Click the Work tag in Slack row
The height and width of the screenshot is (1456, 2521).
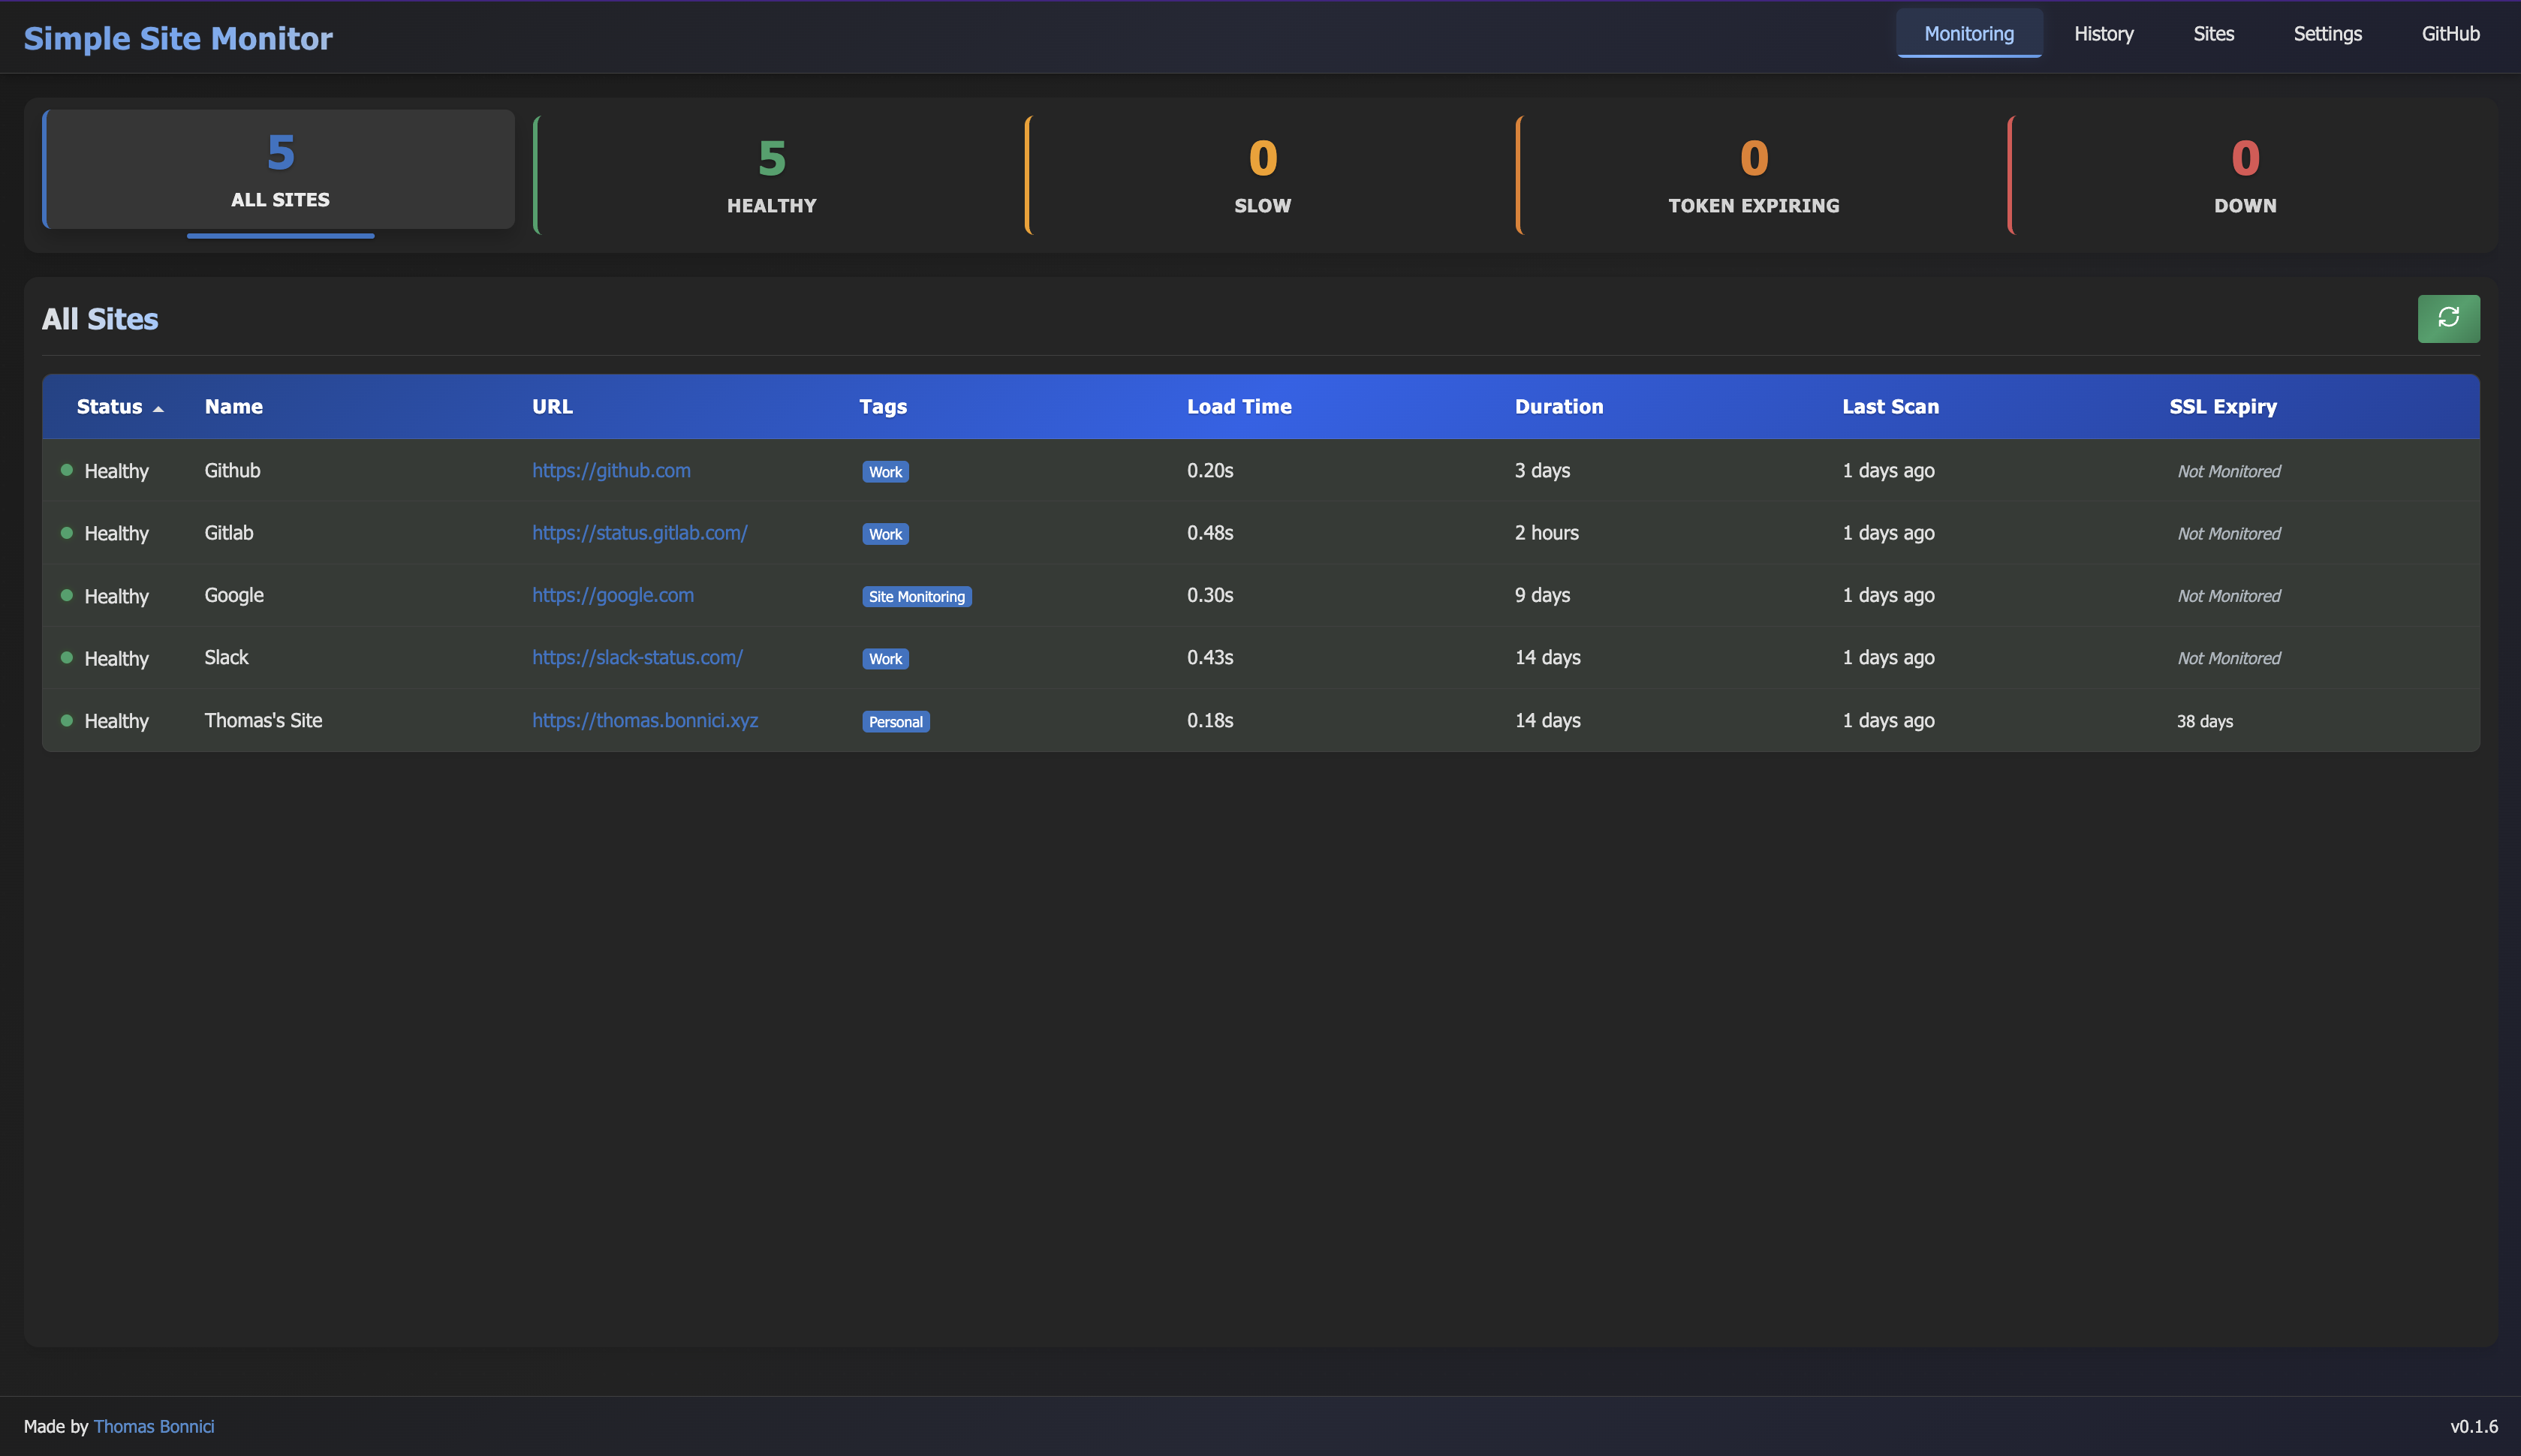click(885, 659)
